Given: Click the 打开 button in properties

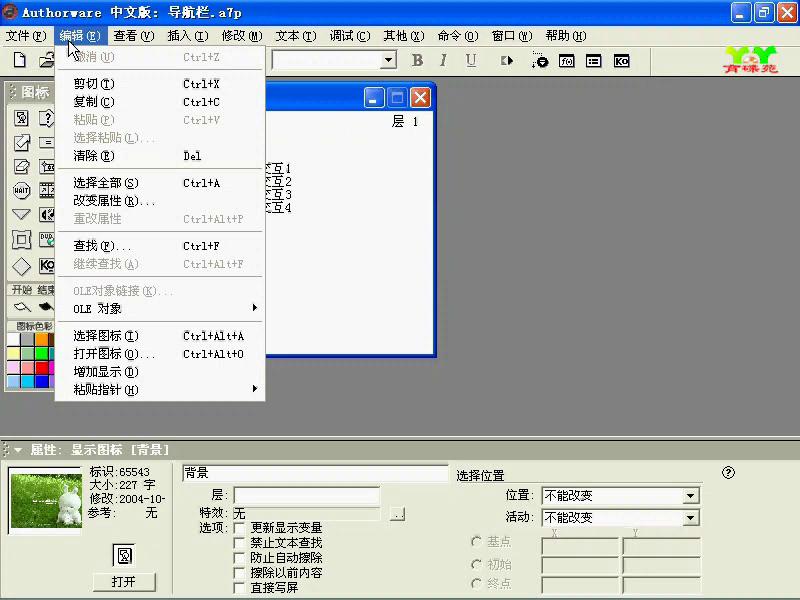Looking at the screenshot, I should click(x=124, y=582).
